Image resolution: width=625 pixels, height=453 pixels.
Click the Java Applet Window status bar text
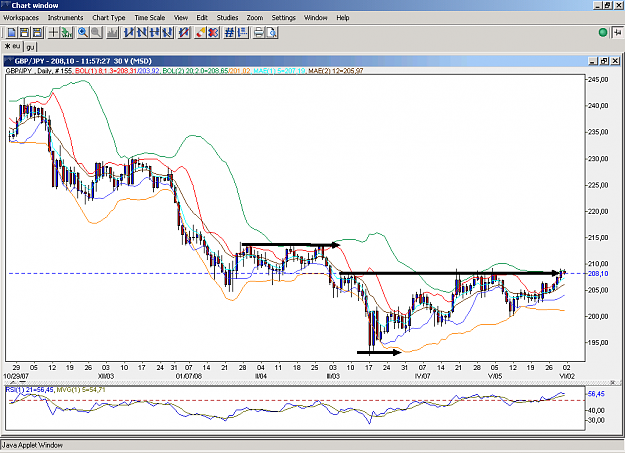32,445
